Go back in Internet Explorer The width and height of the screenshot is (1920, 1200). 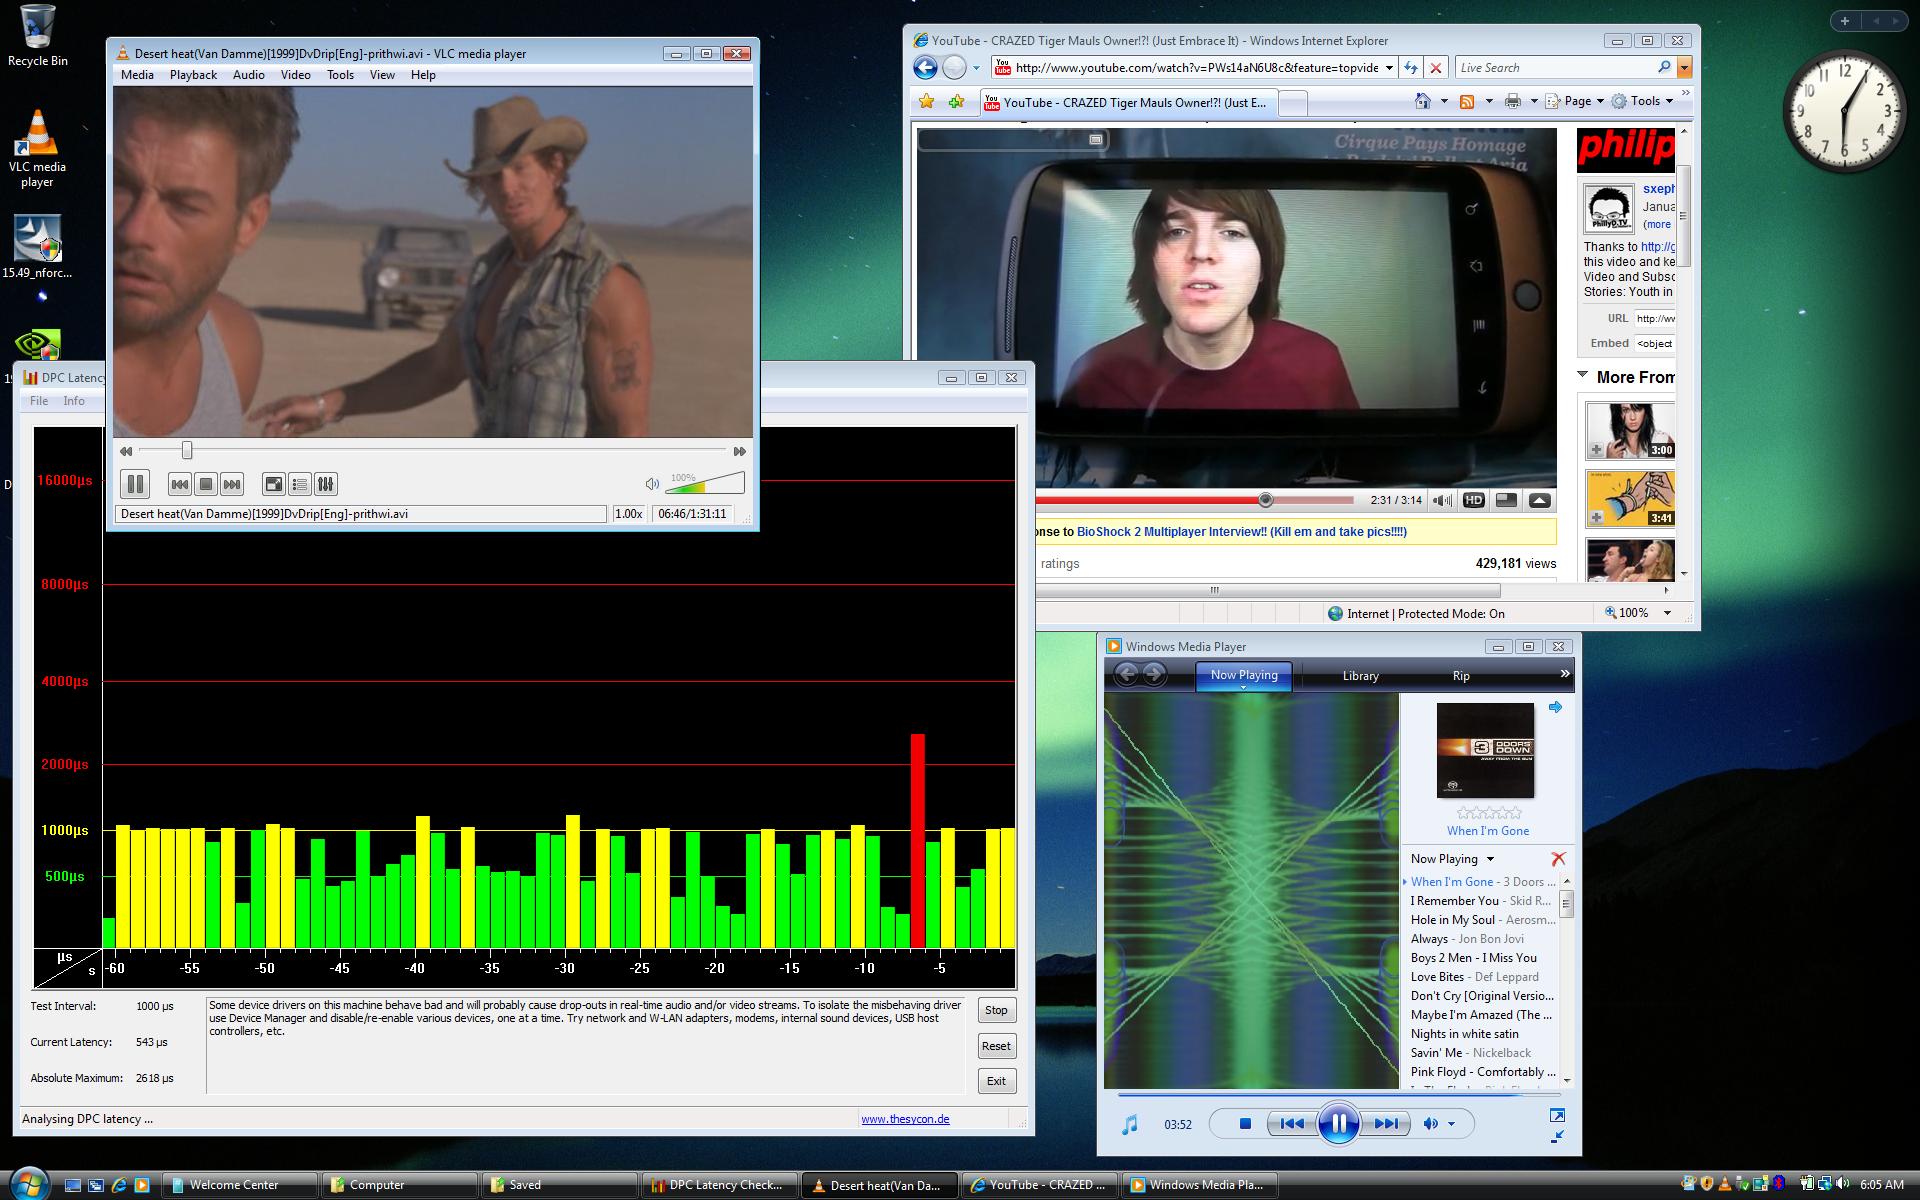point(925,67)
